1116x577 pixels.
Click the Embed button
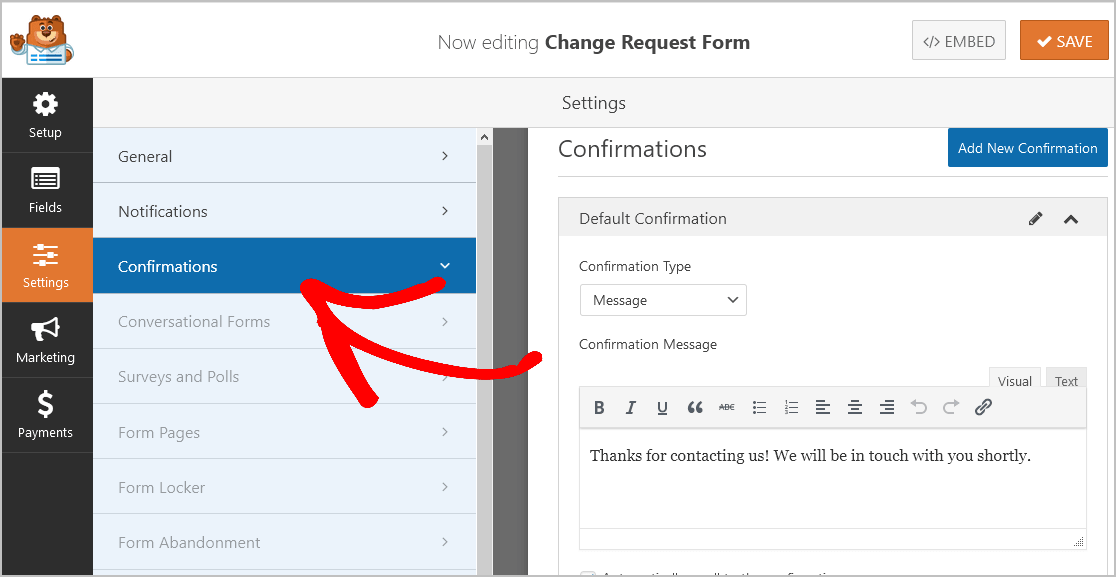pyautogui.click(x=959, y=40)
